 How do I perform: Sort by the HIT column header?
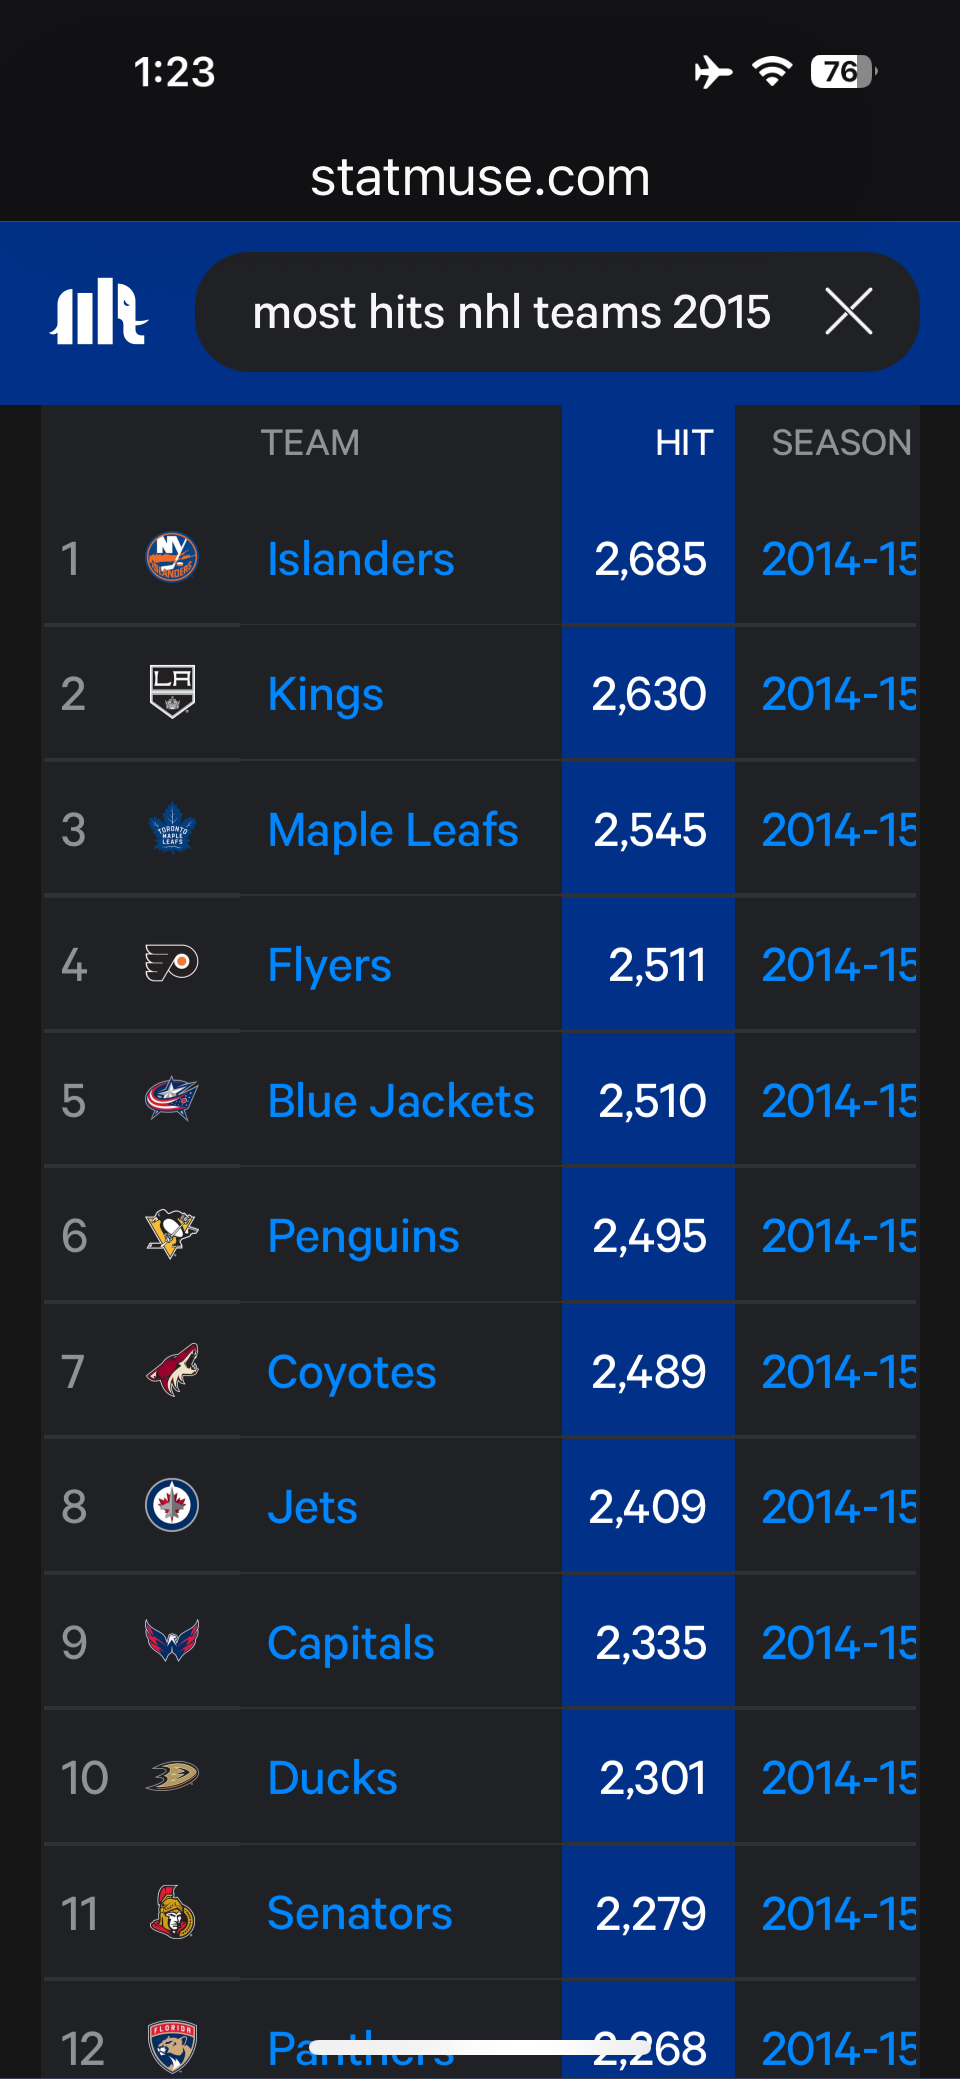click(684, 443)
